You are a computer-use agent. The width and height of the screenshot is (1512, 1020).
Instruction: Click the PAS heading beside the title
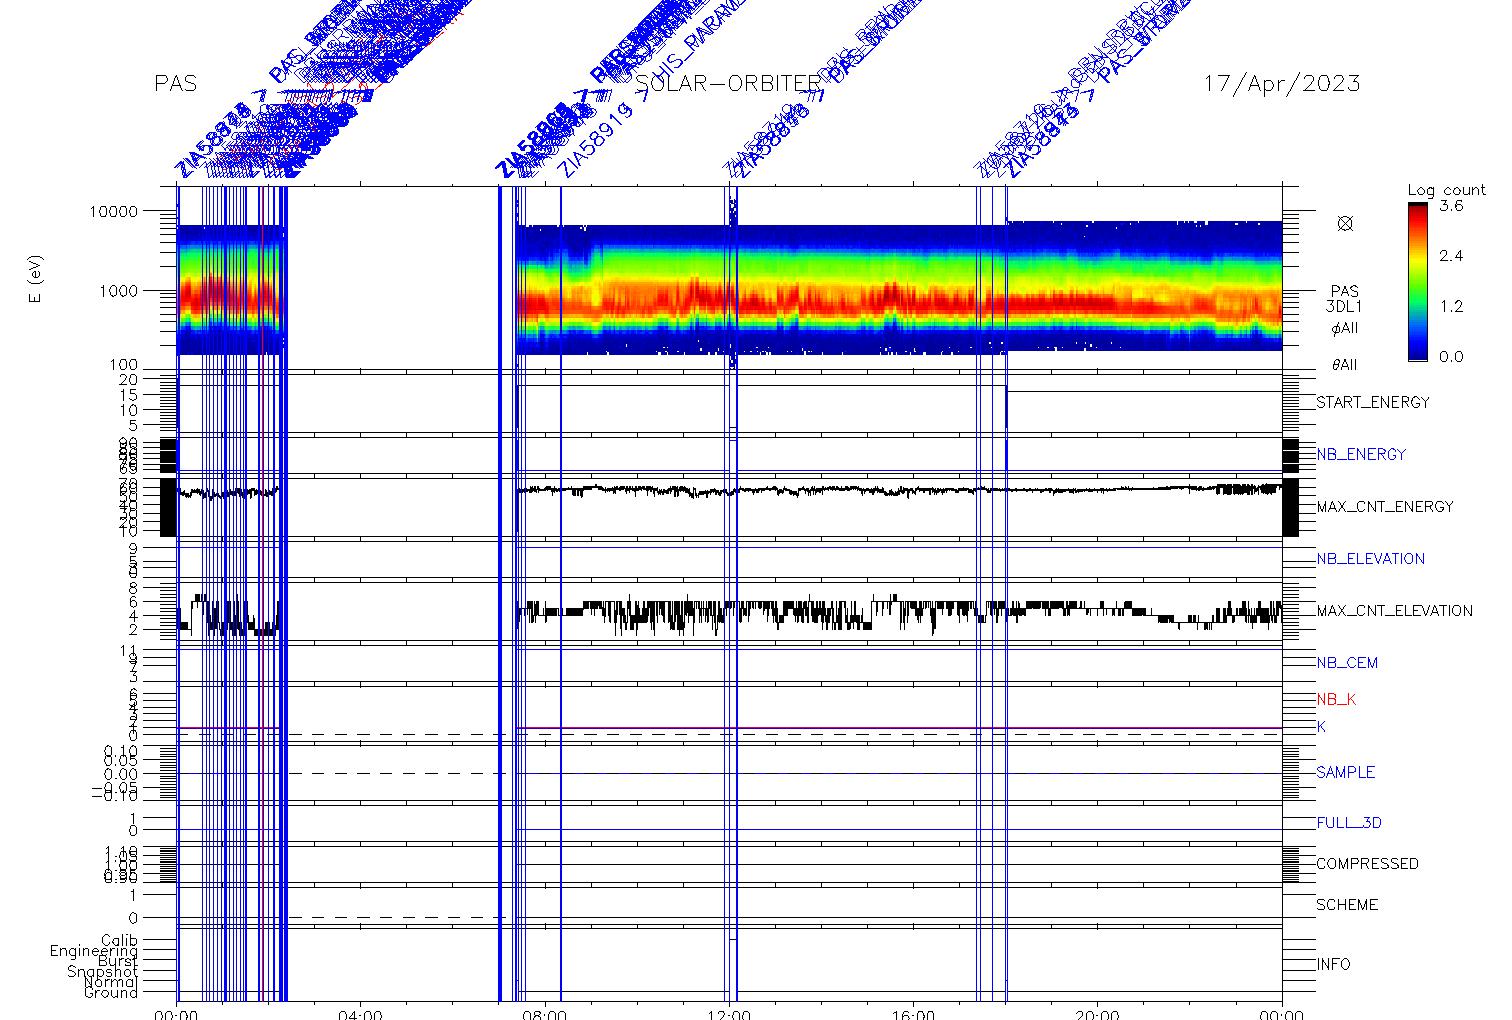point(176,84)
